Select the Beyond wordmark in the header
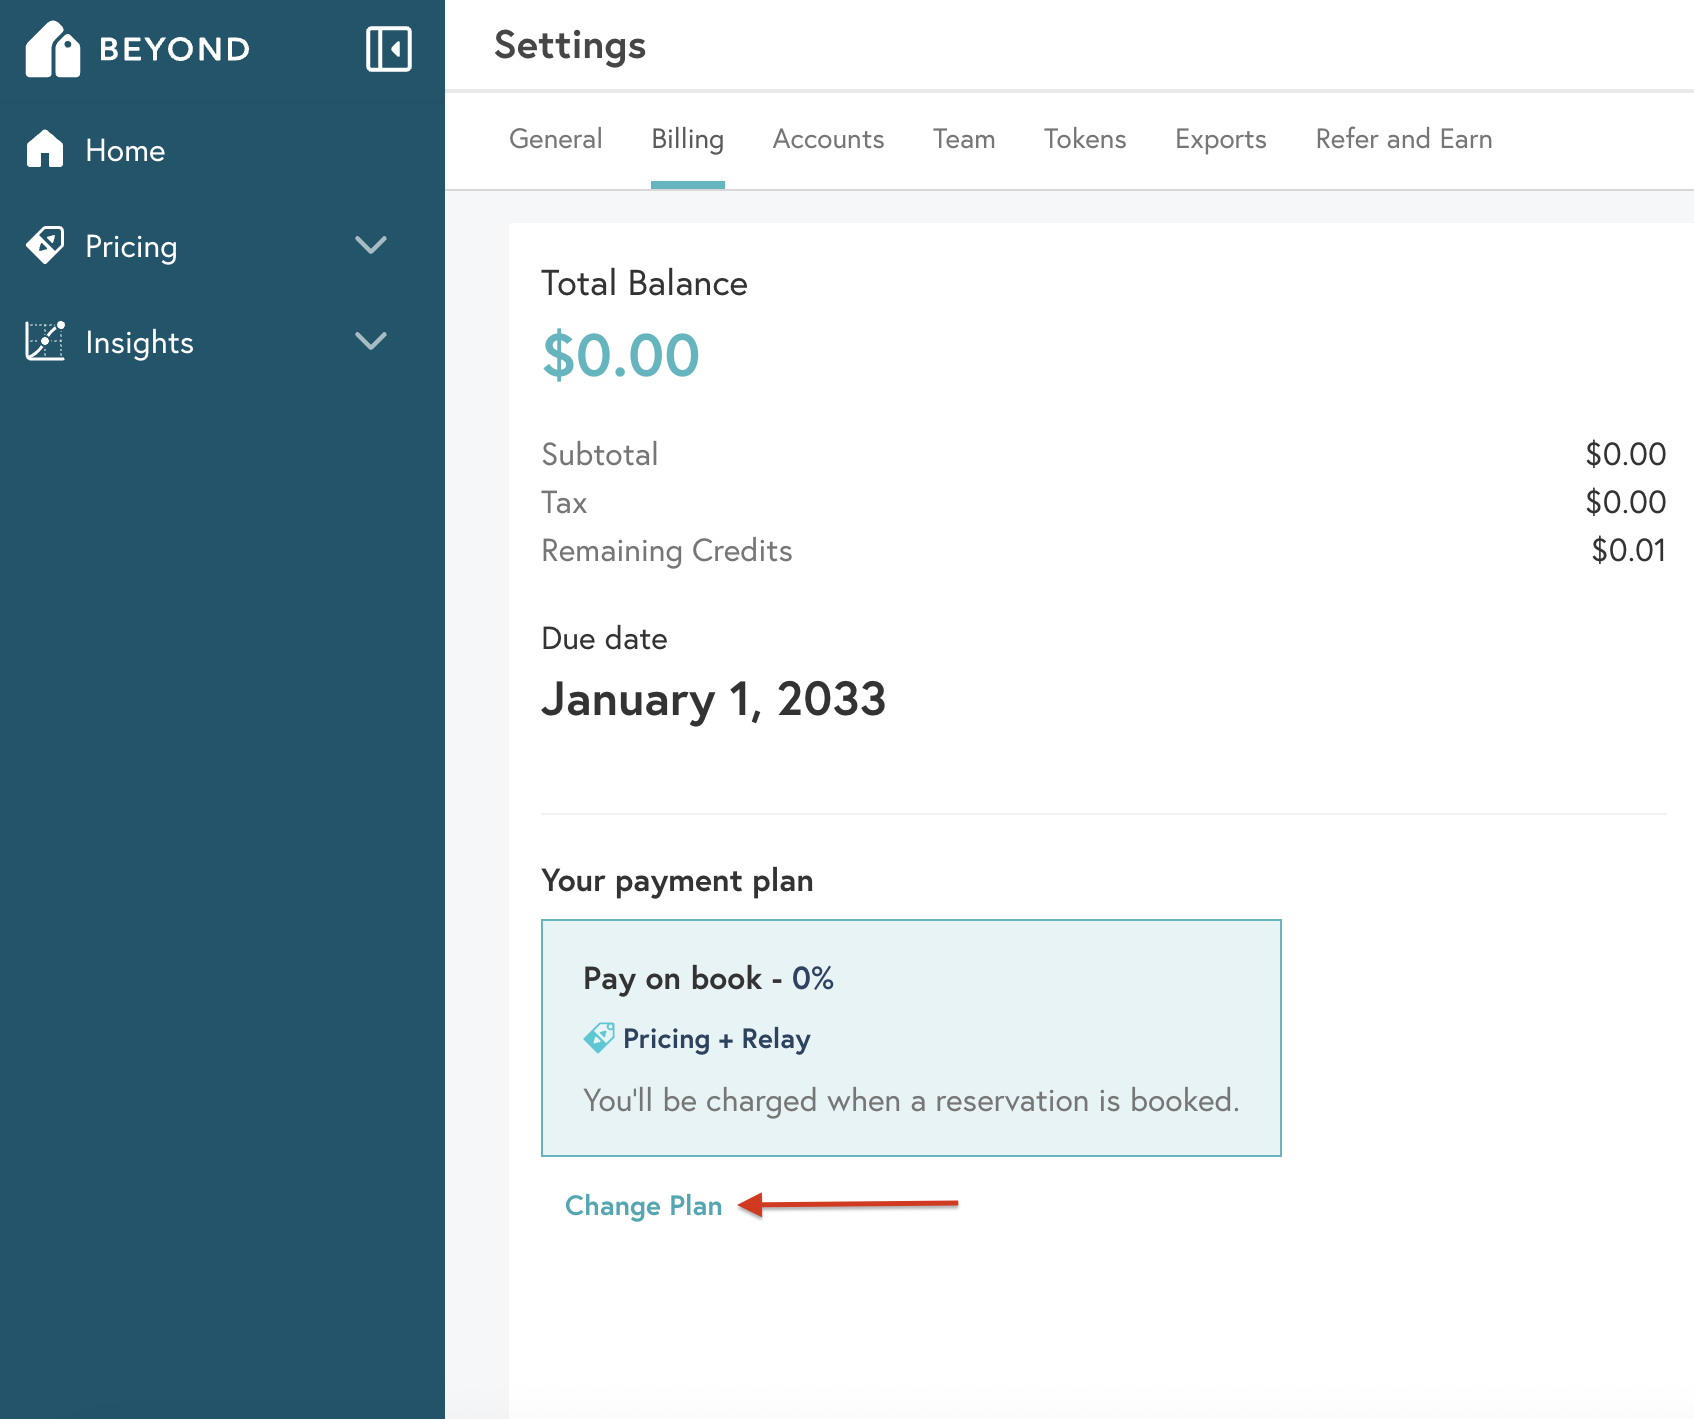This screenshot has height=1419, width=1694. coord(173,48)
